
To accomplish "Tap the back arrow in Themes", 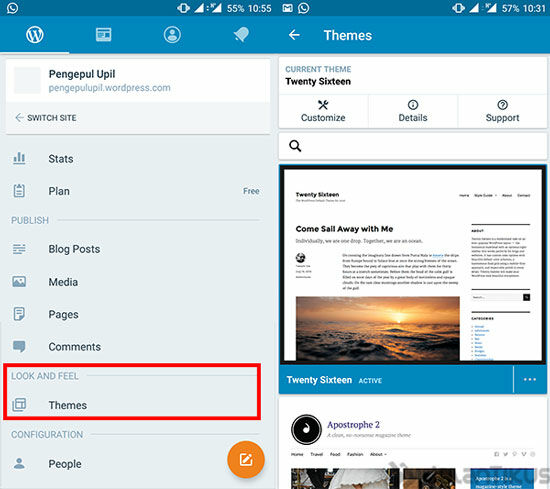I will [x=294, y=35].
